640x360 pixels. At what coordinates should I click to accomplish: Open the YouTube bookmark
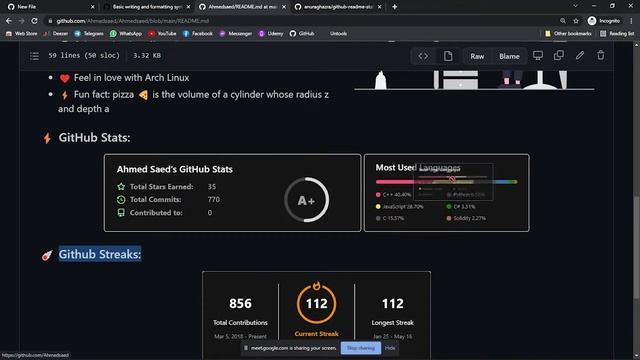(162, 33)
